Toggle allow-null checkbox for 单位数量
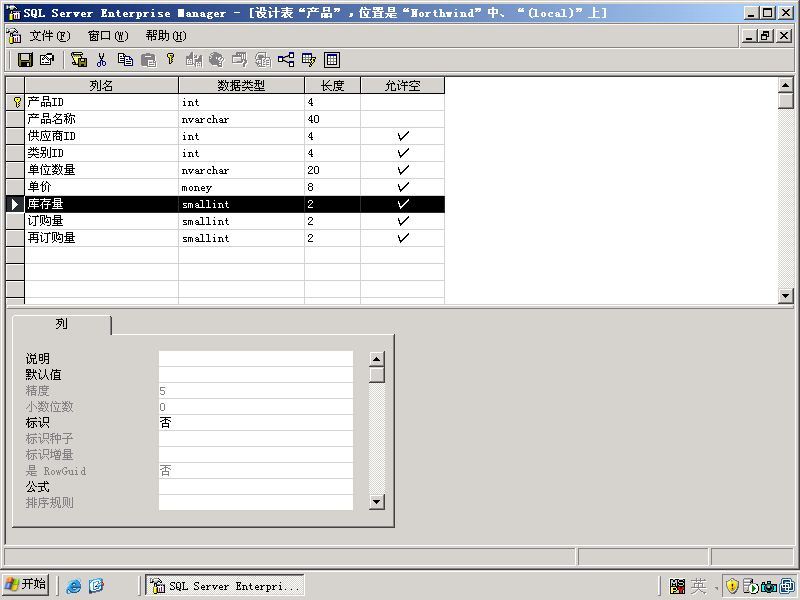Image resolution: width=800 pixels, height=600 pixels. tap(403, 170)
